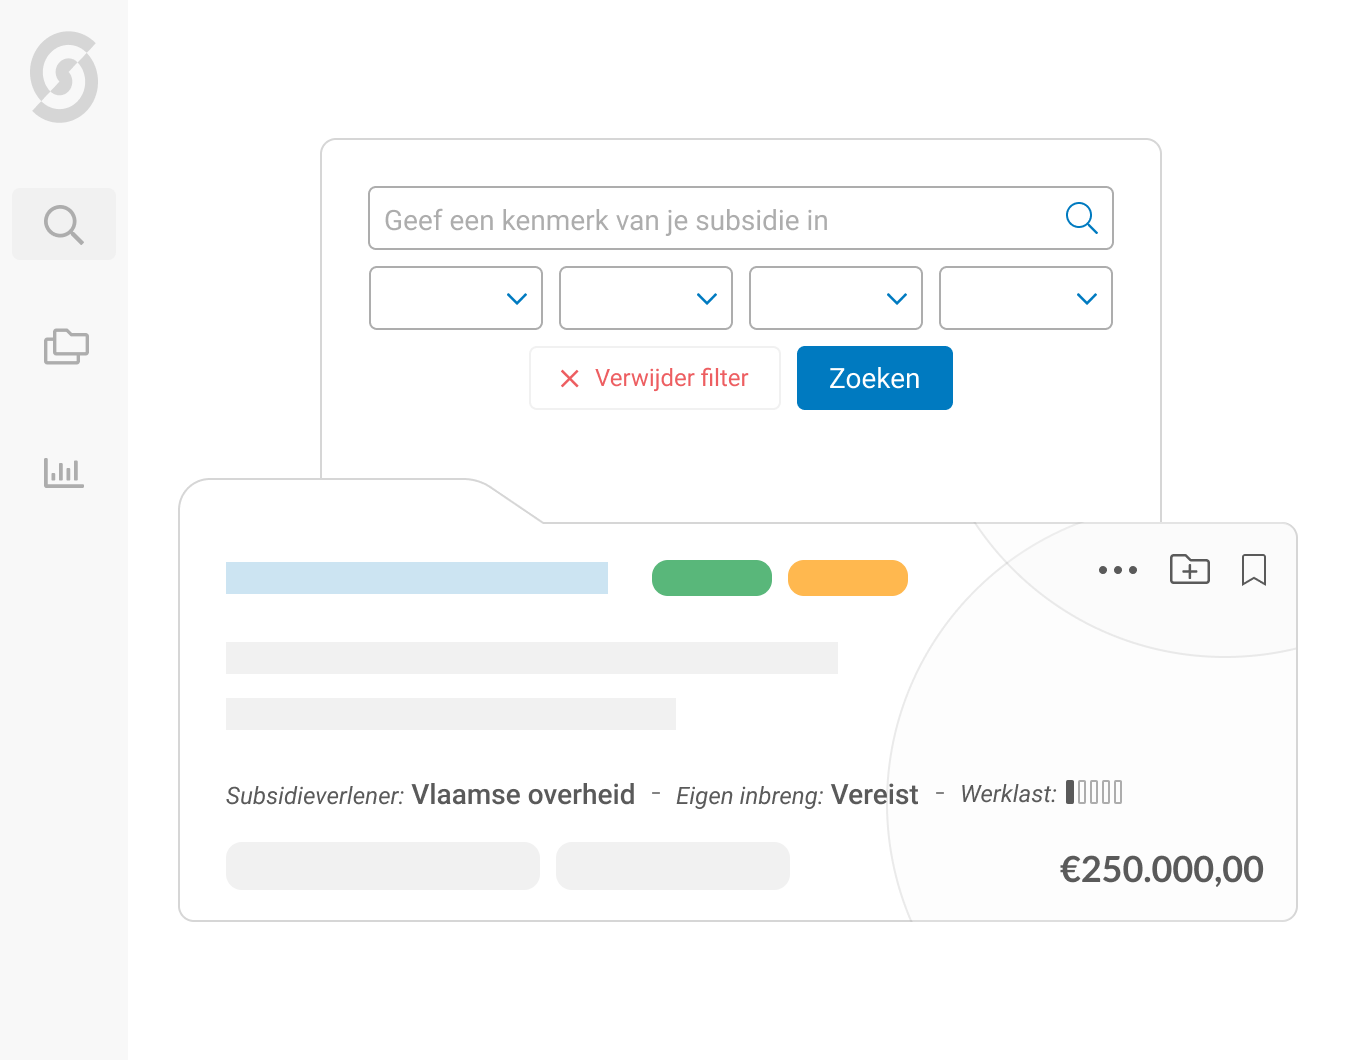
Task: Open the folders section in the sidebar
Action: click(x=66, y=347)
